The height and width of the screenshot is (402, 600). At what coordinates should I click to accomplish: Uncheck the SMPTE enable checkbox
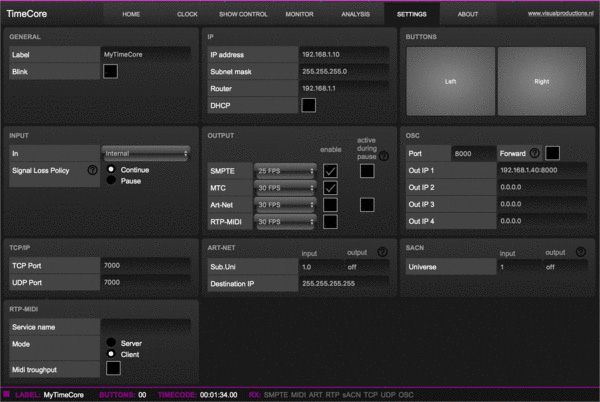(x=330, y=171)
